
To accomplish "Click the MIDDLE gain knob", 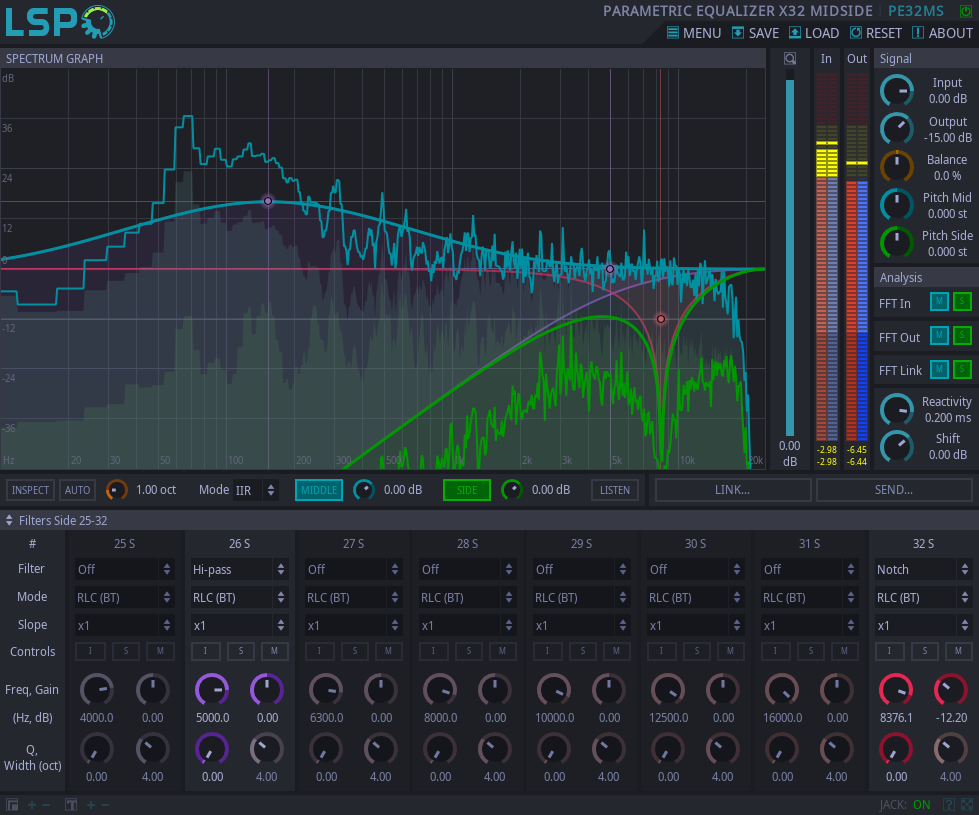I will (364, 490).
